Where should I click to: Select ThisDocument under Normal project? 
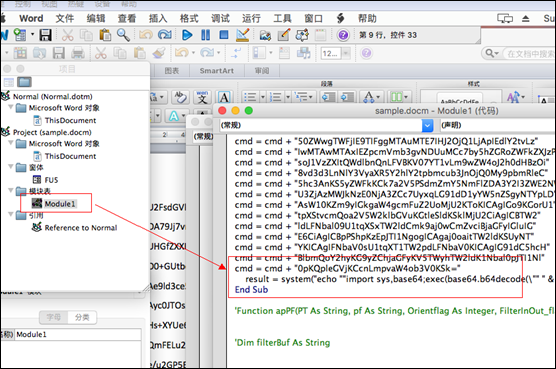pos(70,121)
